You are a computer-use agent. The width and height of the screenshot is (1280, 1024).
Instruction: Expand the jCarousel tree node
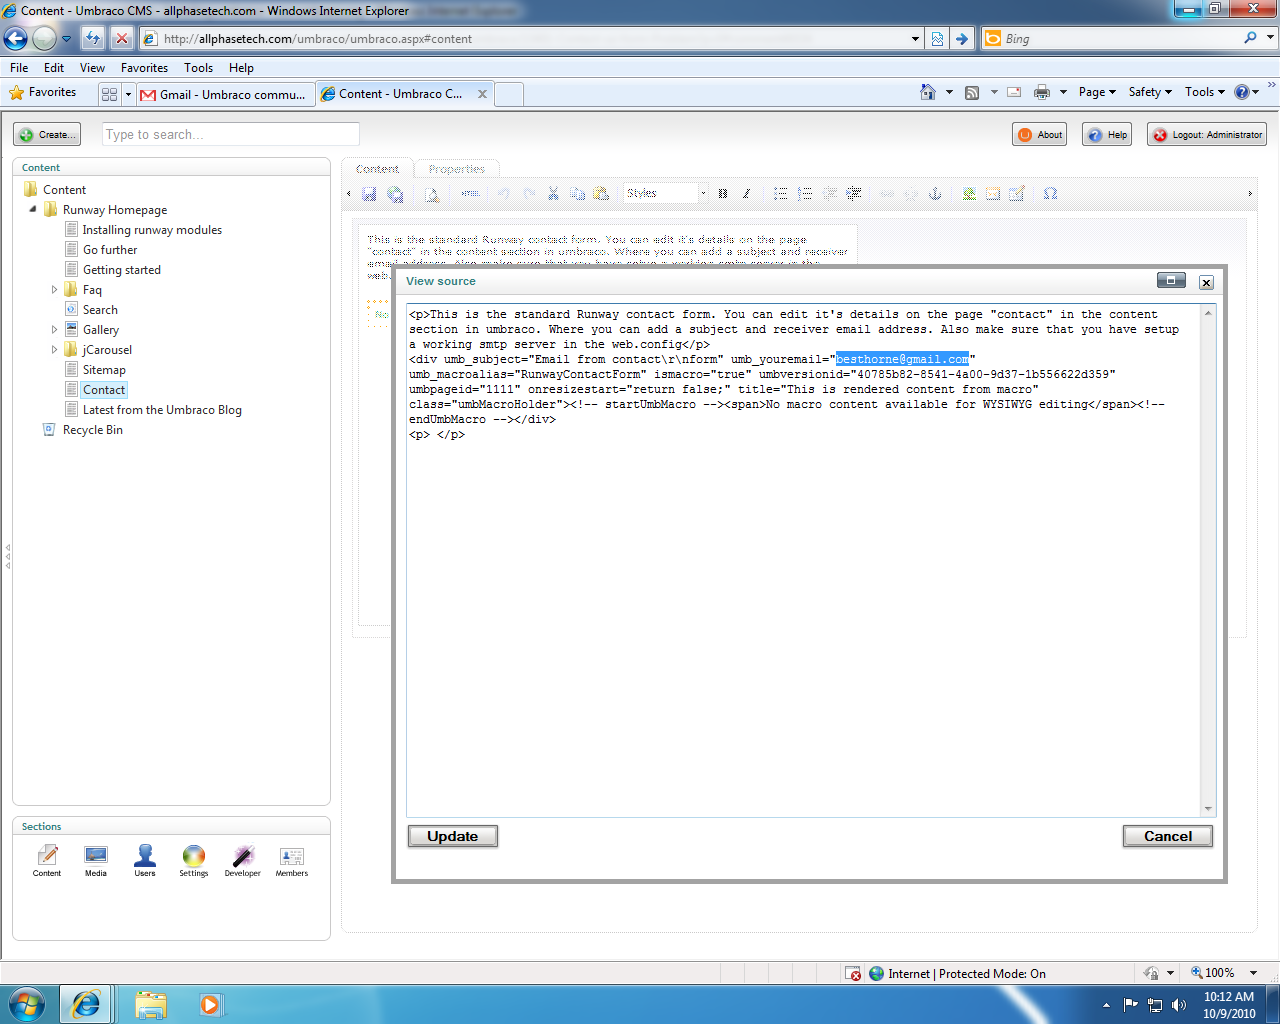coord(55,350)
